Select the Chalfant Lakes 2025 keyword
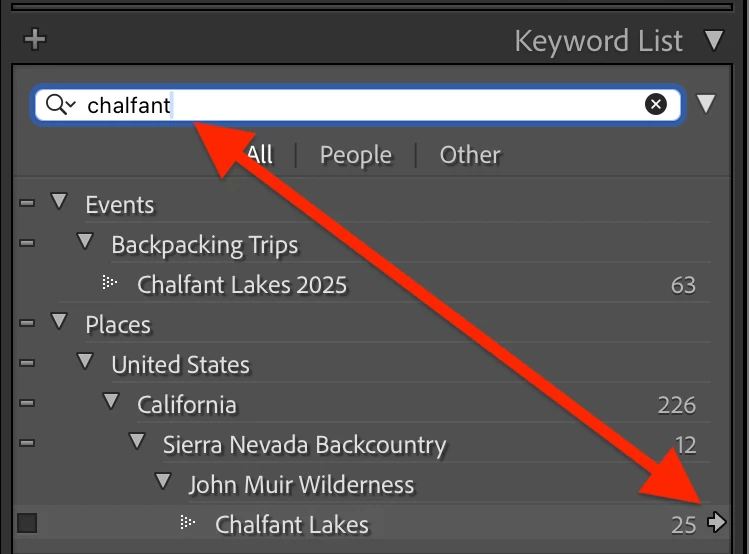The image size is (749, 554). click(242, 285)
